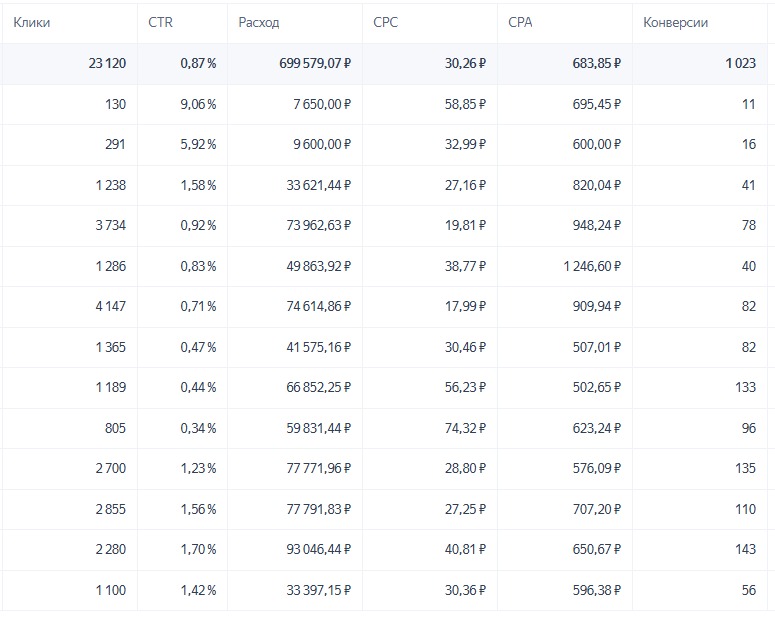Select total conversions cell 1 023

tap(740, 64)
